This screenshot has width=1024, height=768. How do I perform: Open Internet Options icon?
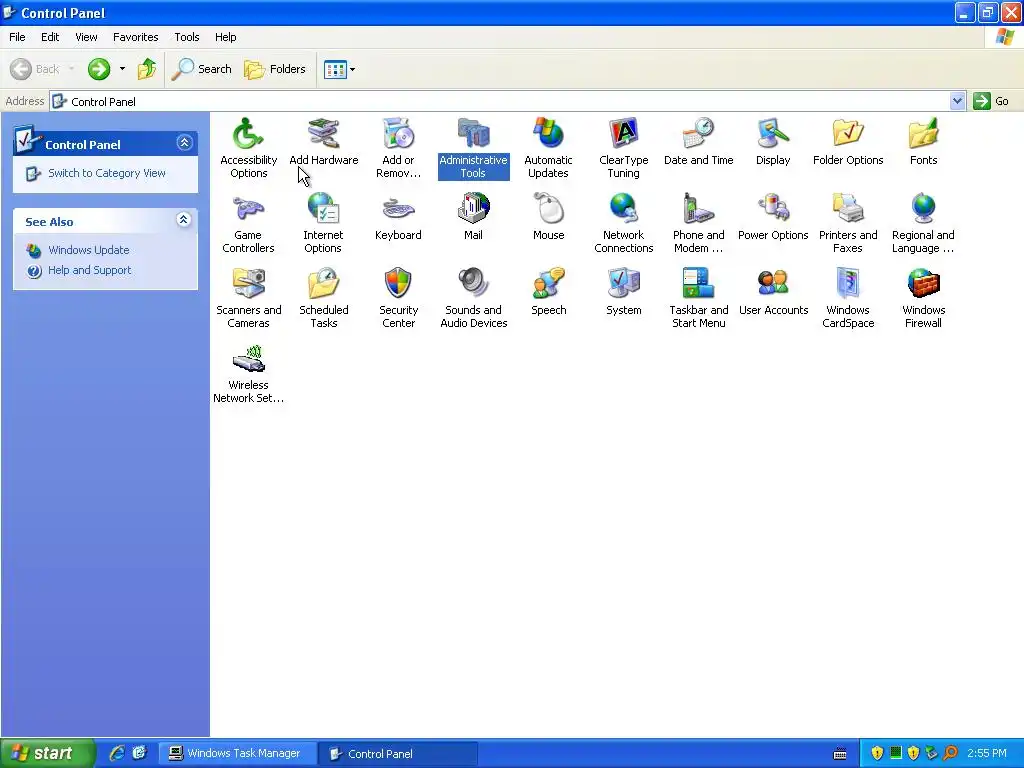[323, 209]
